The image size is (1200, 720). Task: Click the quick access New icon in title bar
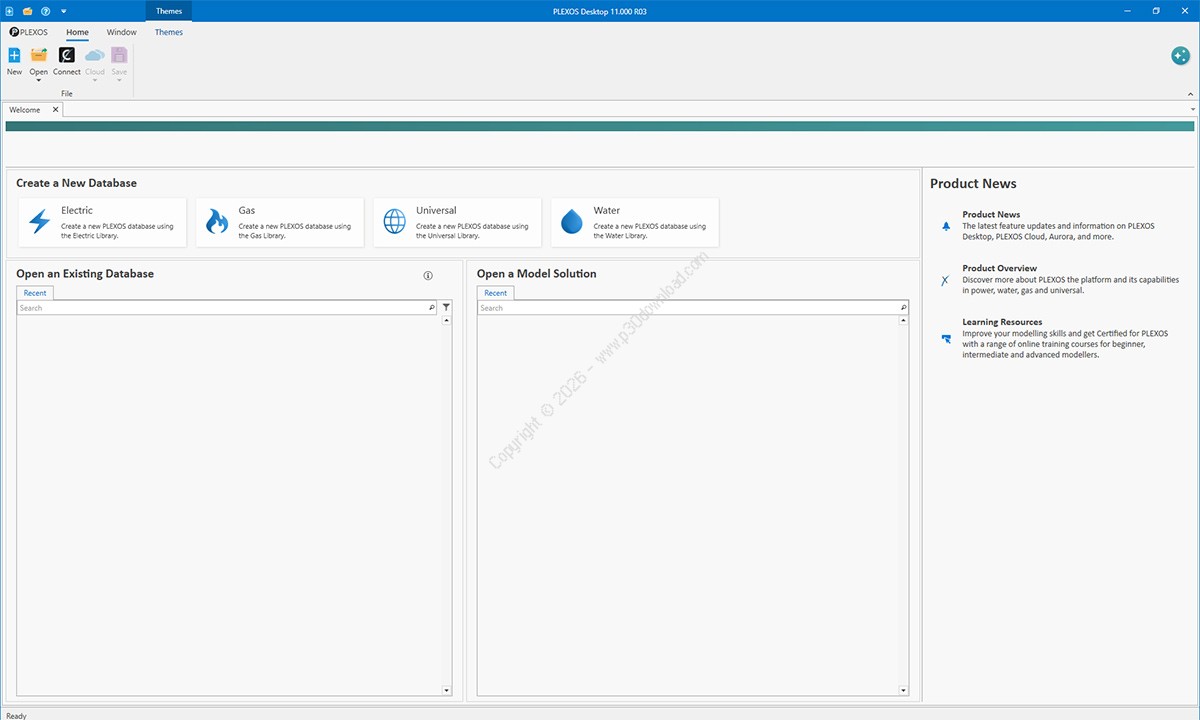coord(9,10)
